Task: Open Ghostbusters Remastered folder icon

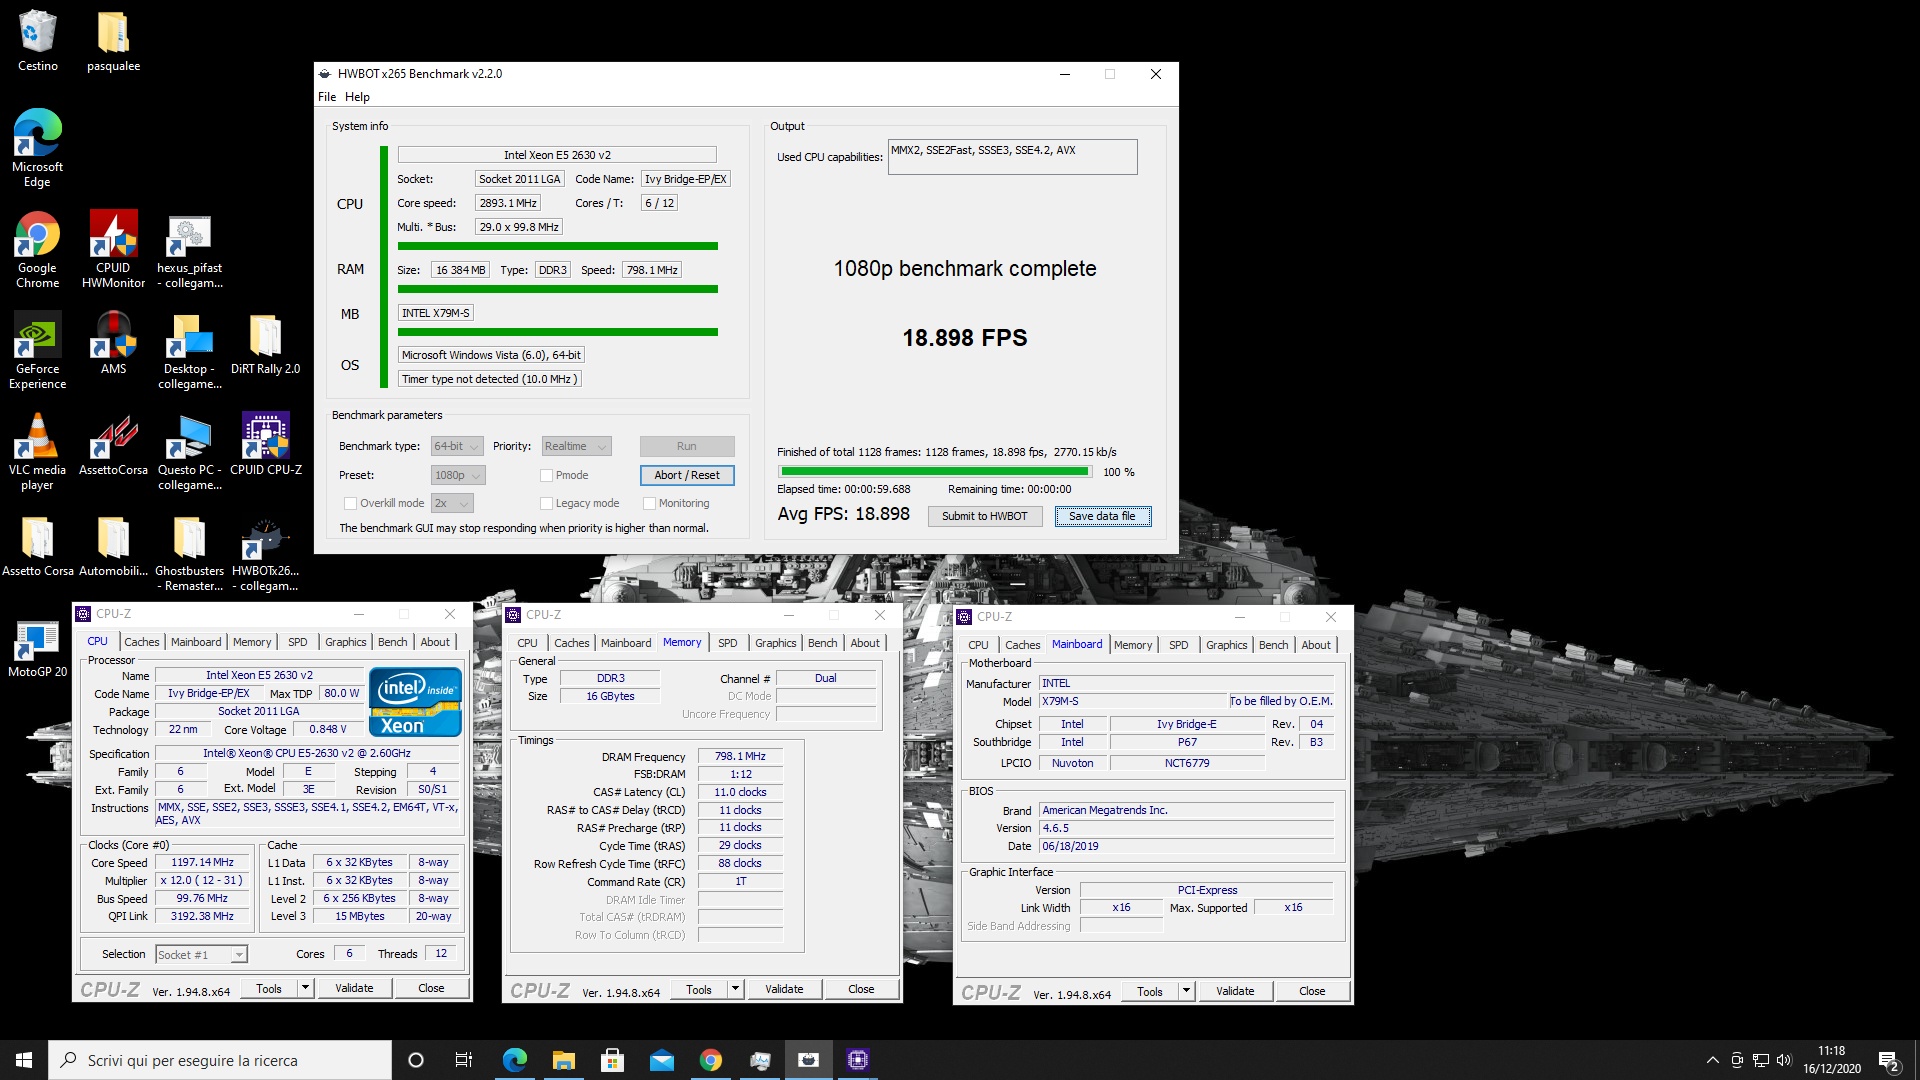Action: (189, 552)
